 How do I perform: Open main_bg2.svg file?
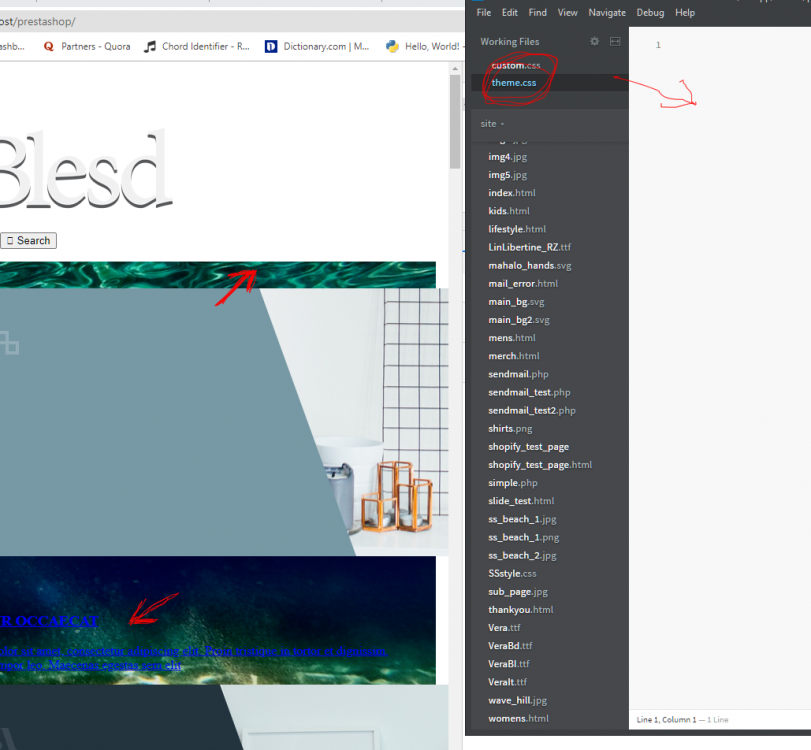tap(518, 320)
